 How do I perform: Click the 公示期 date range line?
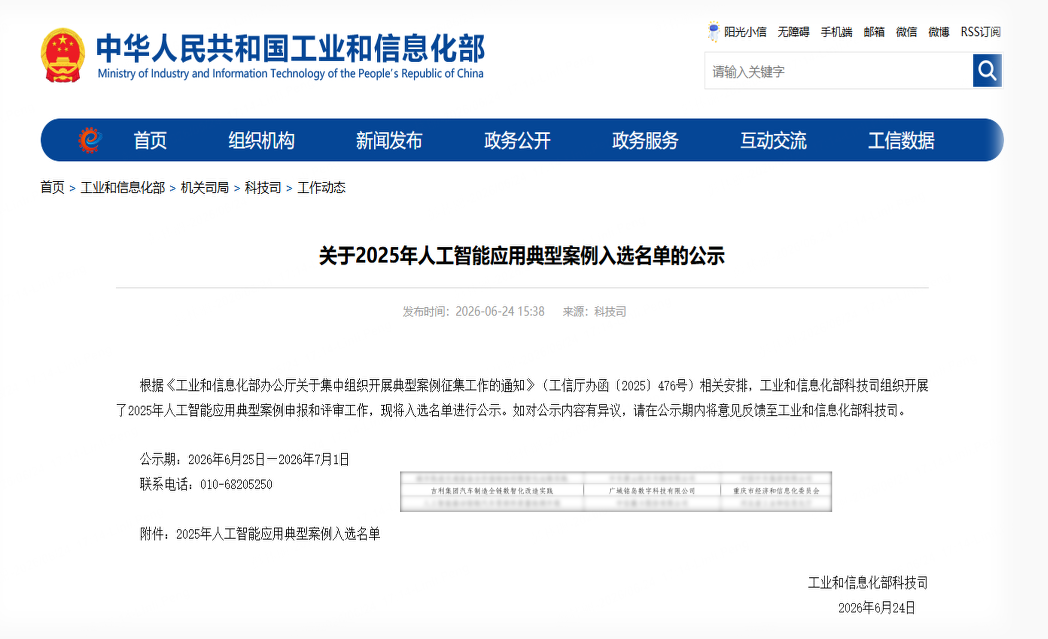point(245,459)
